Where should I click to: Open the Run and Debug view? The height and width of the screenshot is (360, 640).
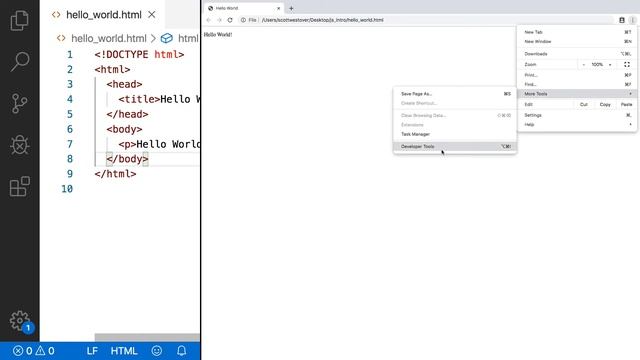point(20,145)
